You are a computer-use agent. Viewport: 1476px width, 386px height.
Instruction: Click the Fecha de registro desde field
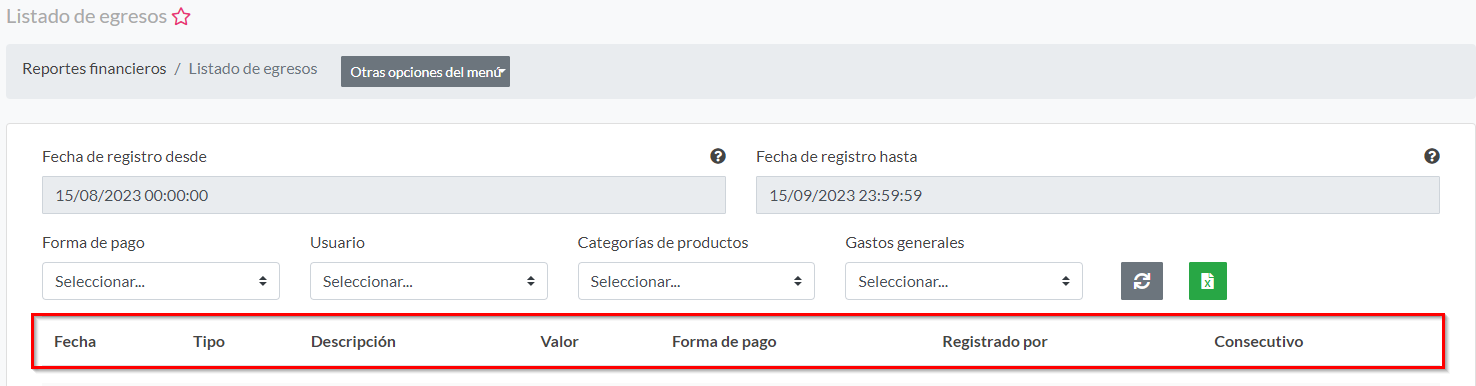pos(384,195)
